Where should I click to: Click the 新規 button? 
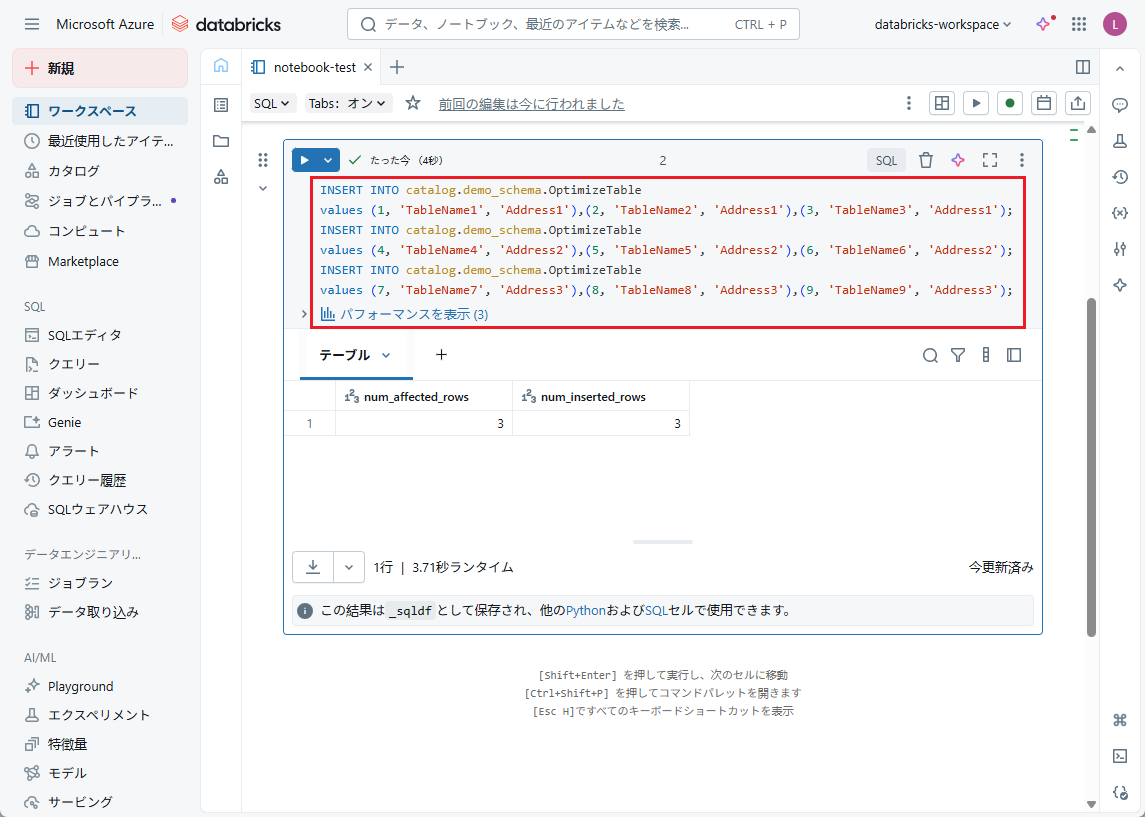point(100,68)
